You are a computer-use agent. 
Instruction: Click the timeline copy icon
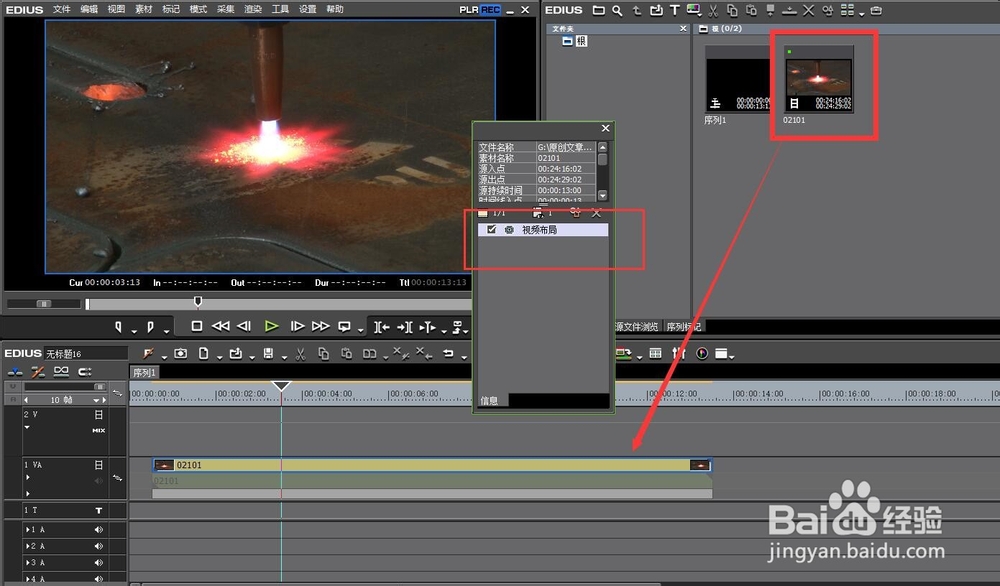point(323,353)
